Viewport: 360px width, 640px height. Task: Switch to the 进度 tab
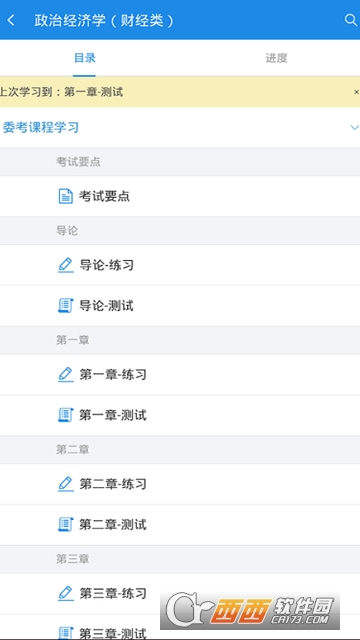(276, 58)
